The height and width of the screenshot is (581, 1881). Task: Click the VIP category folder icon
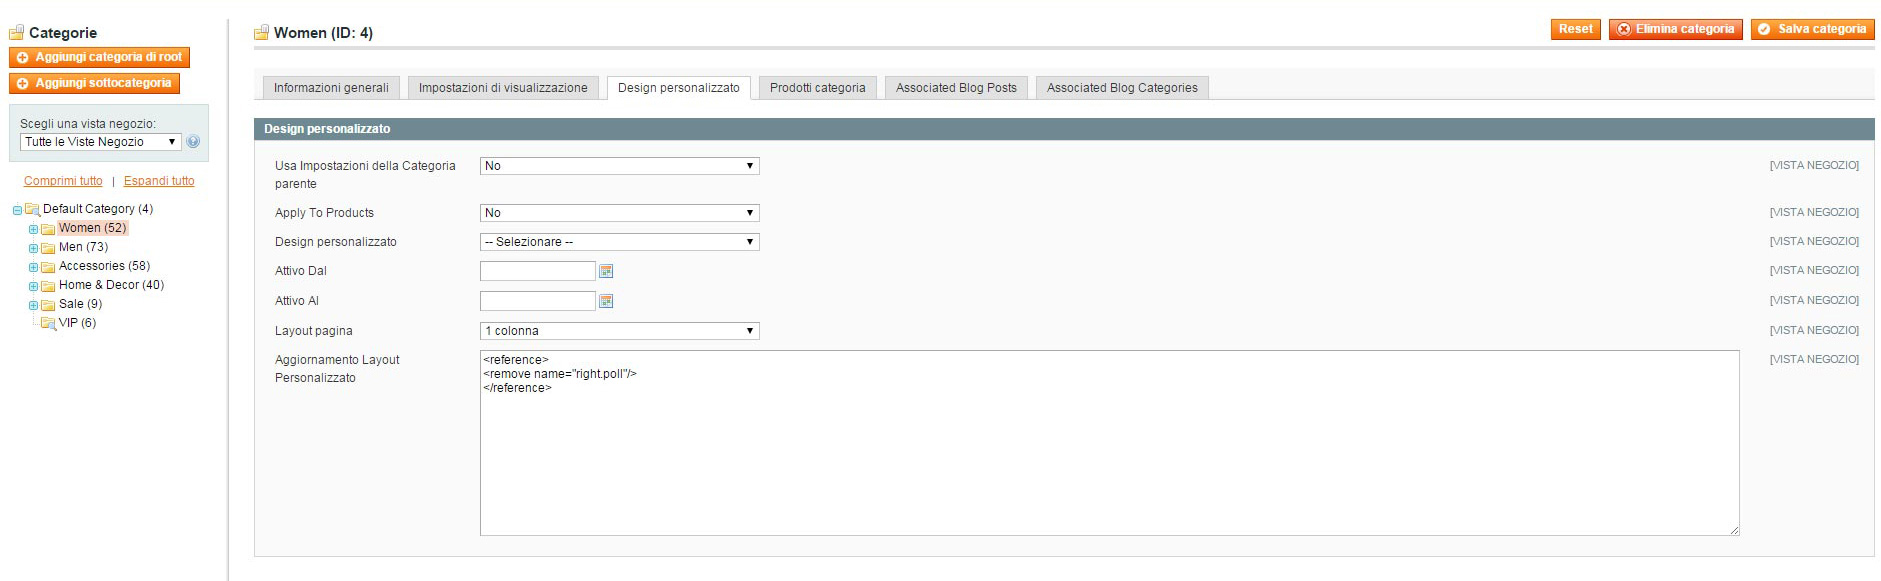48,323
